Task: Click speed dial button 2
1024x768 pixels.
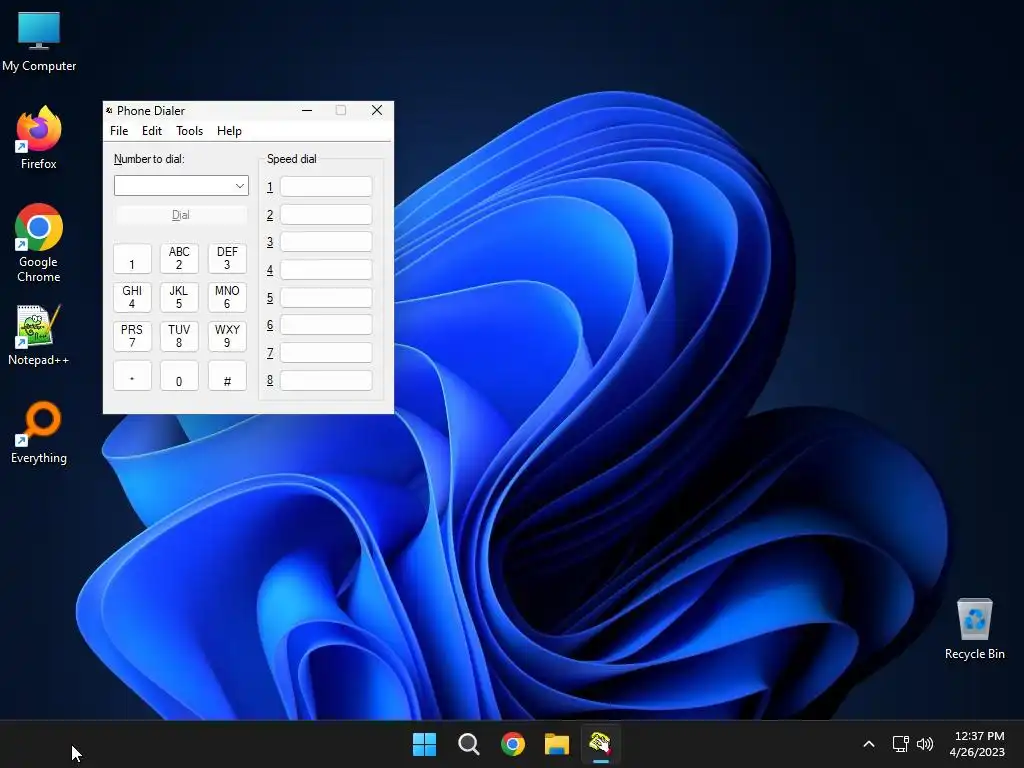Action: click(x=326, y=215)
